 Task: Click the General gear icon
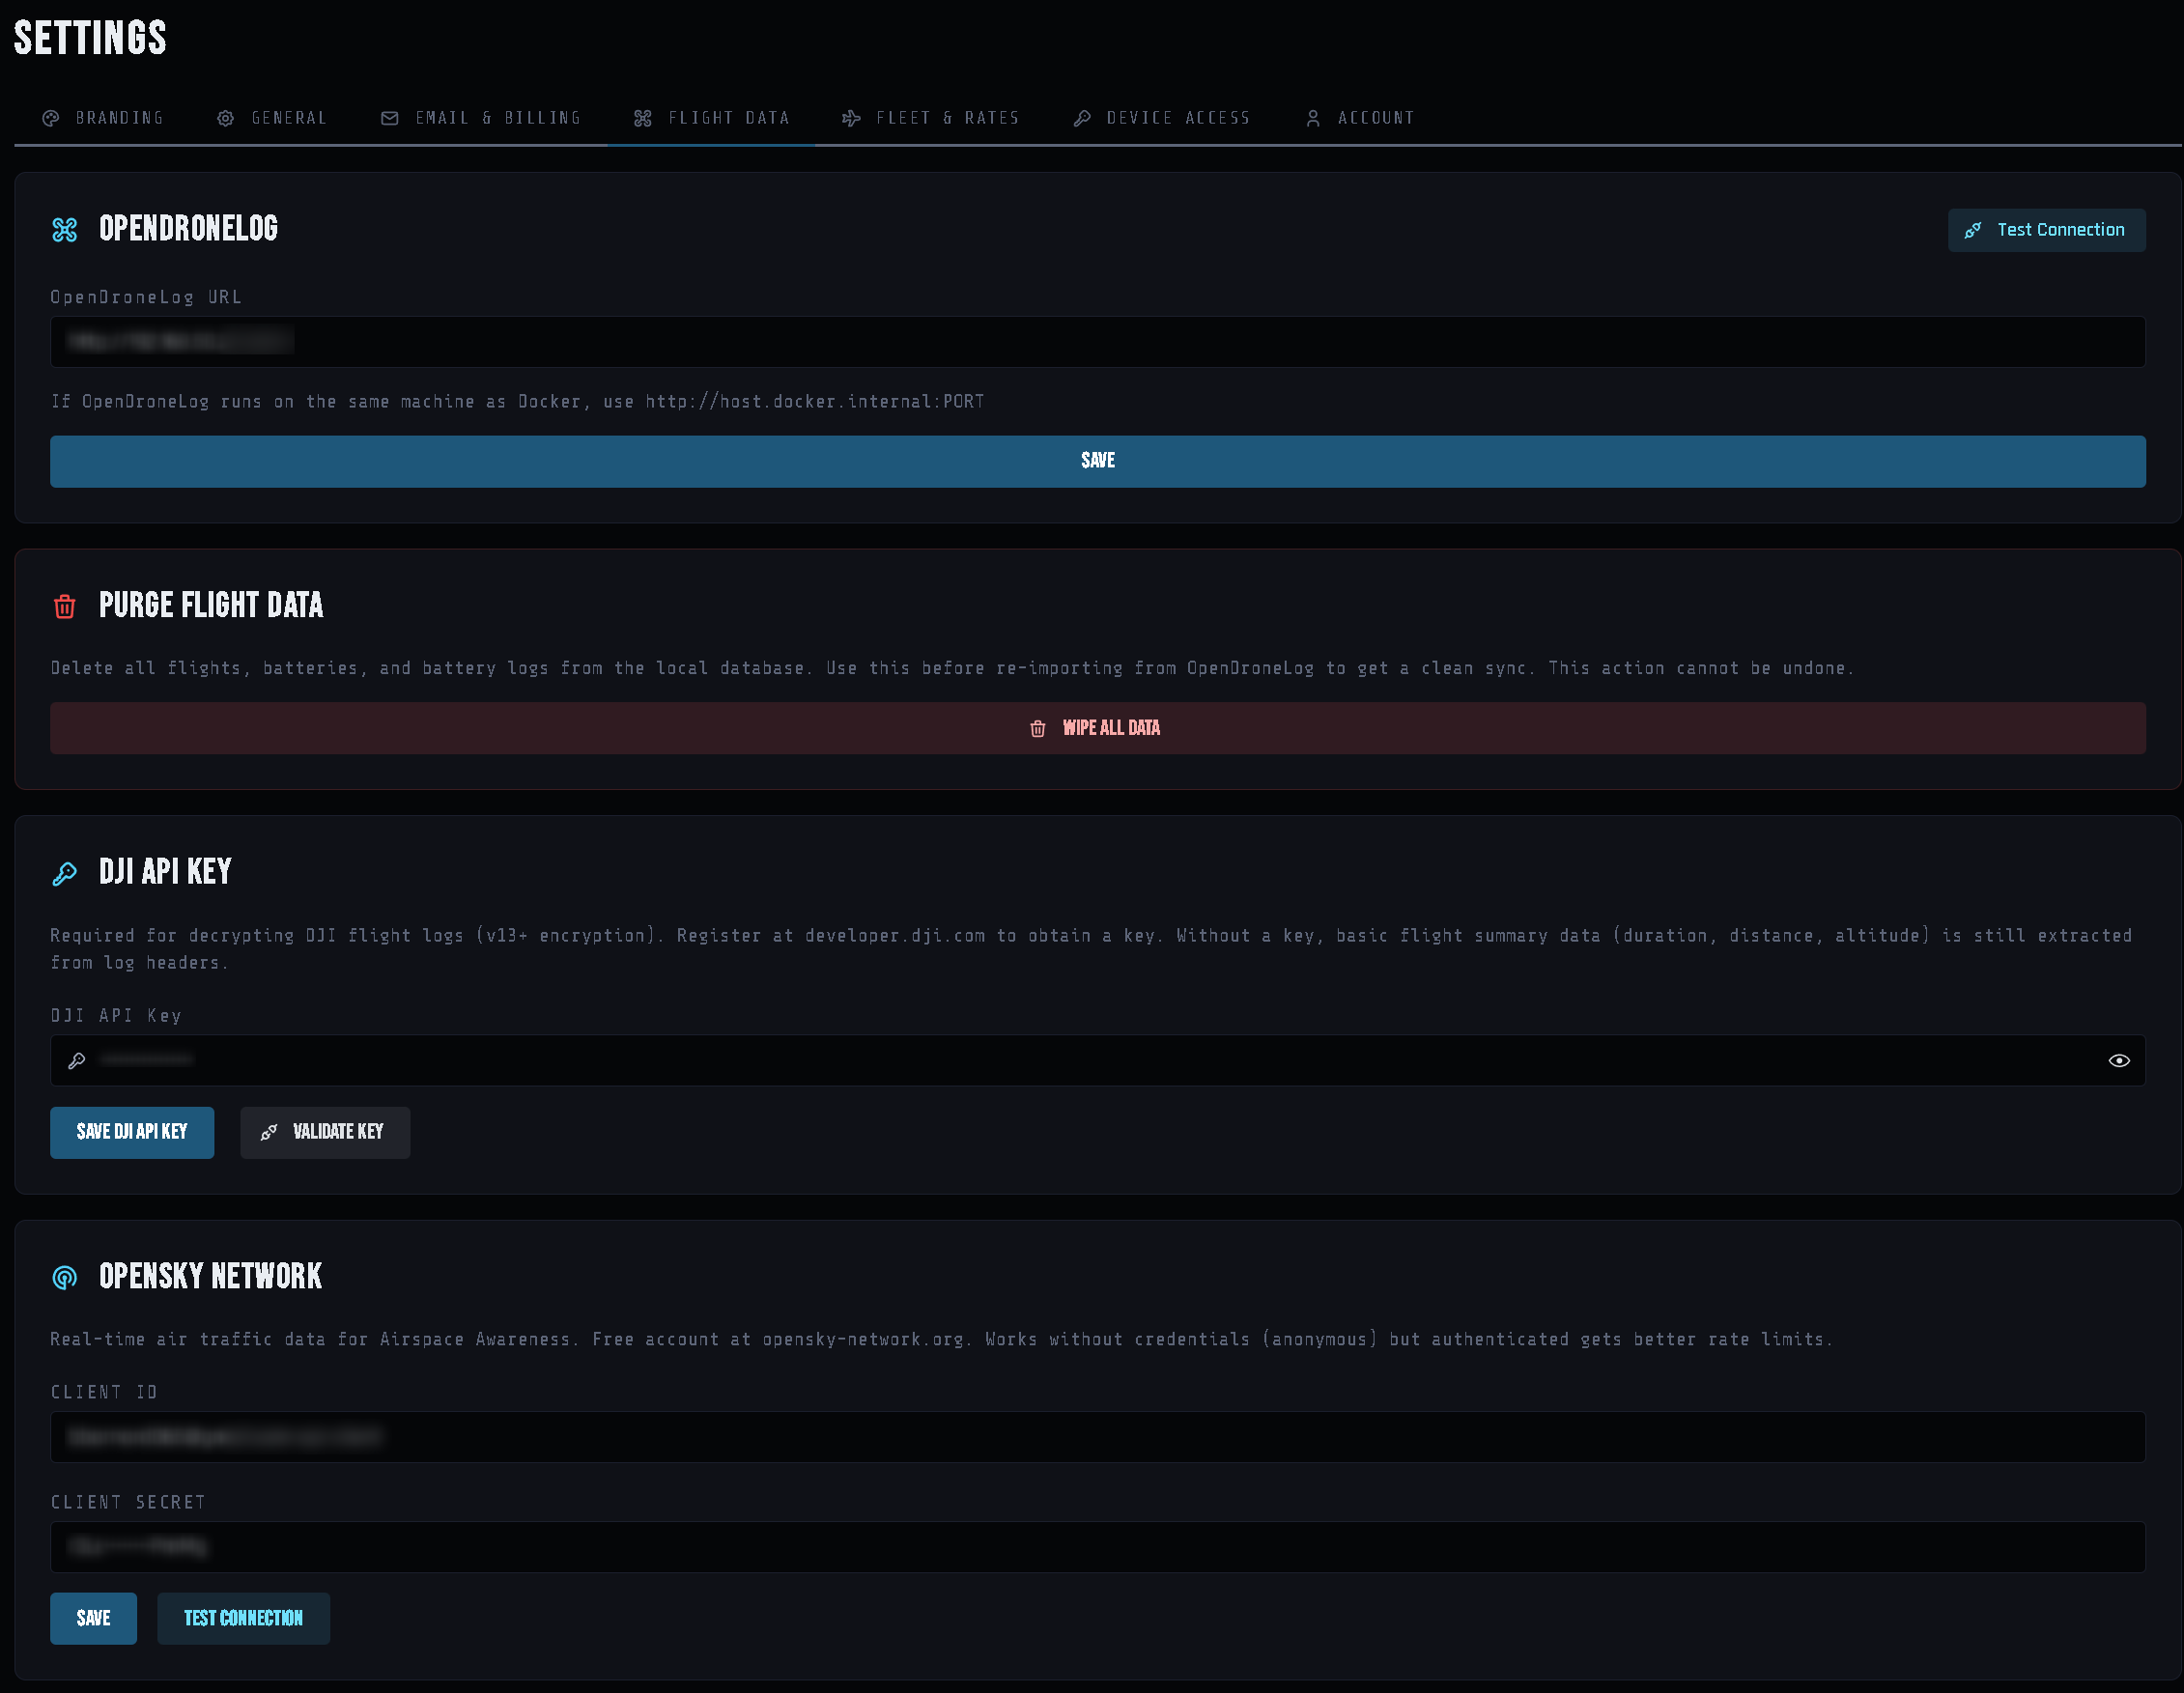(226, 118)
